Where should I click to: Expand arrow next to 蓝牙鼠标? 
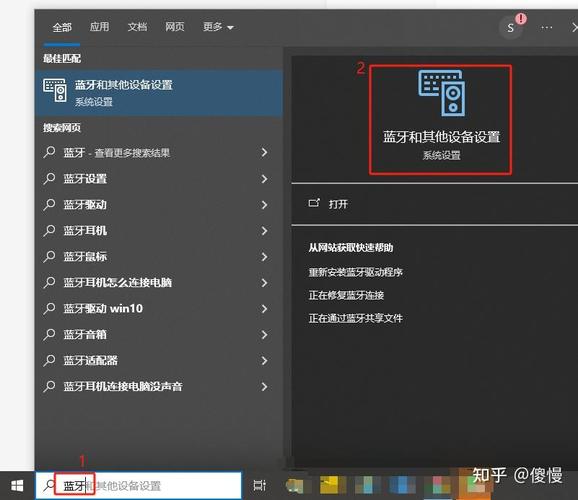click(264, 257)
